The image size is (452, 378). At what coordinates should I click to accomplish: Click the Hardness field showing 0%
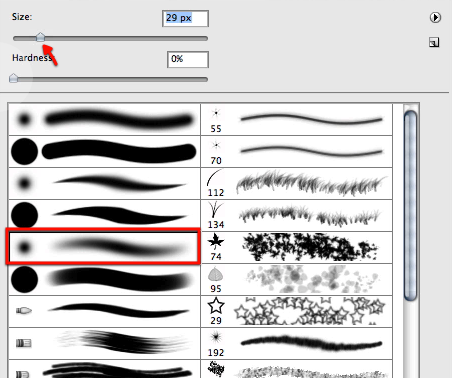point(188,59)
